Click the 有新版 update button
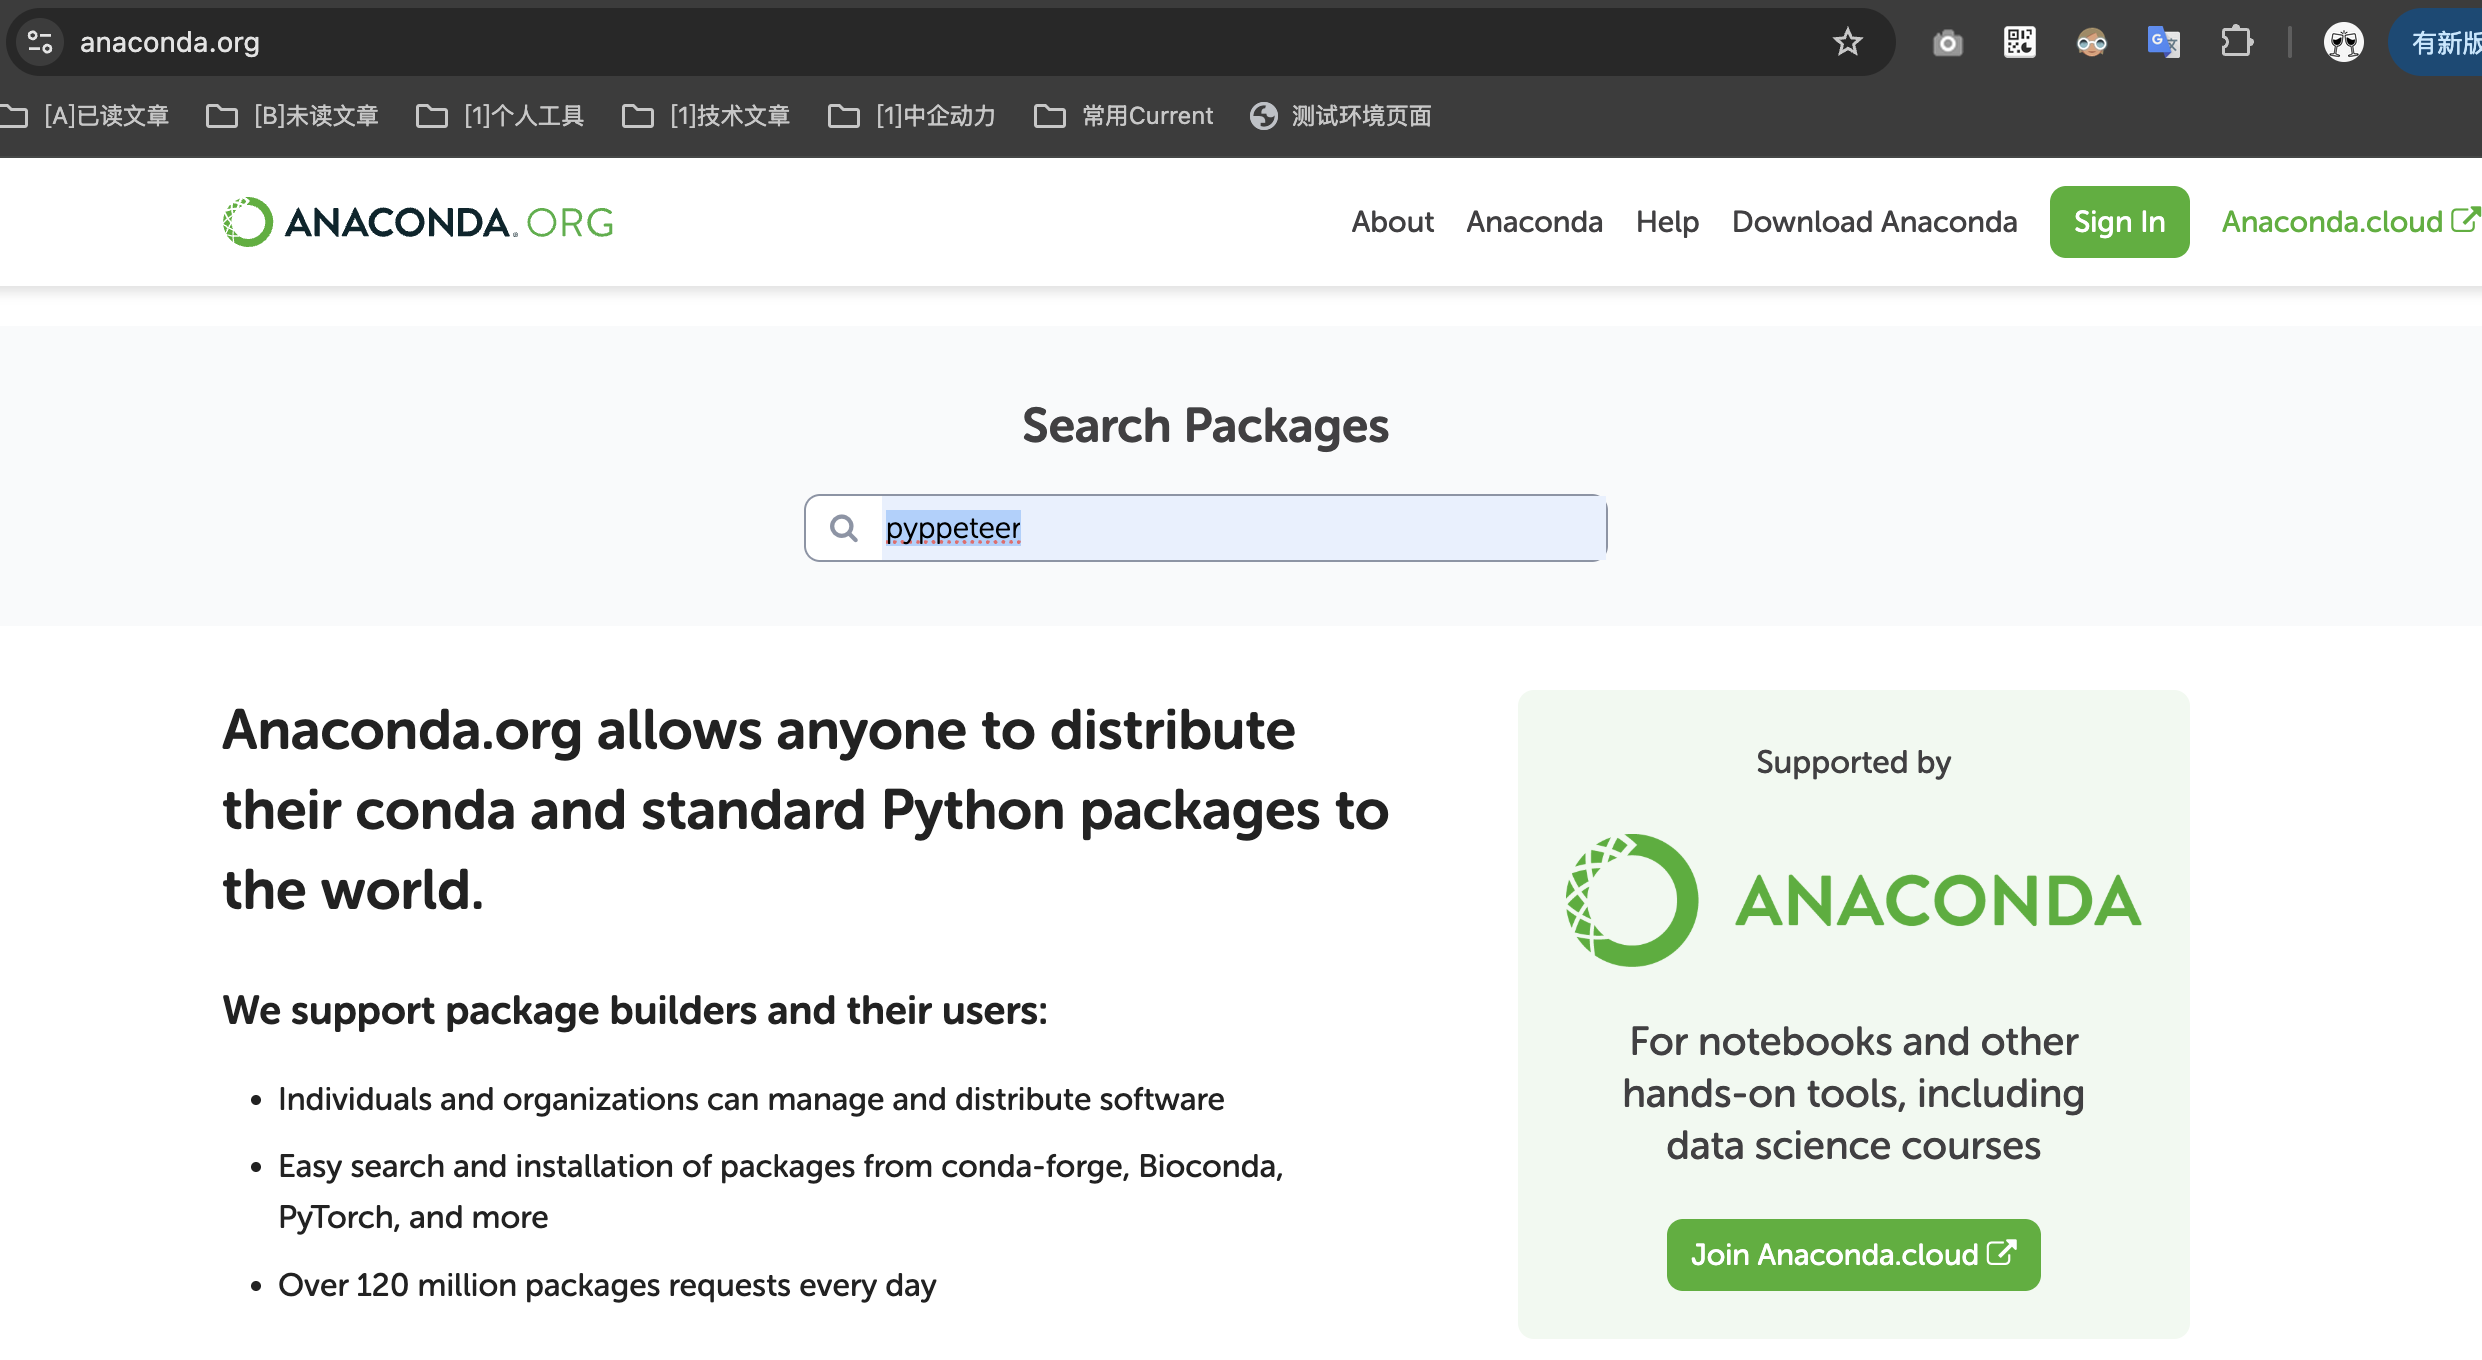Image resolution: width=2482 pixels, height=1360 pixels. click(x=2437, y=42)
